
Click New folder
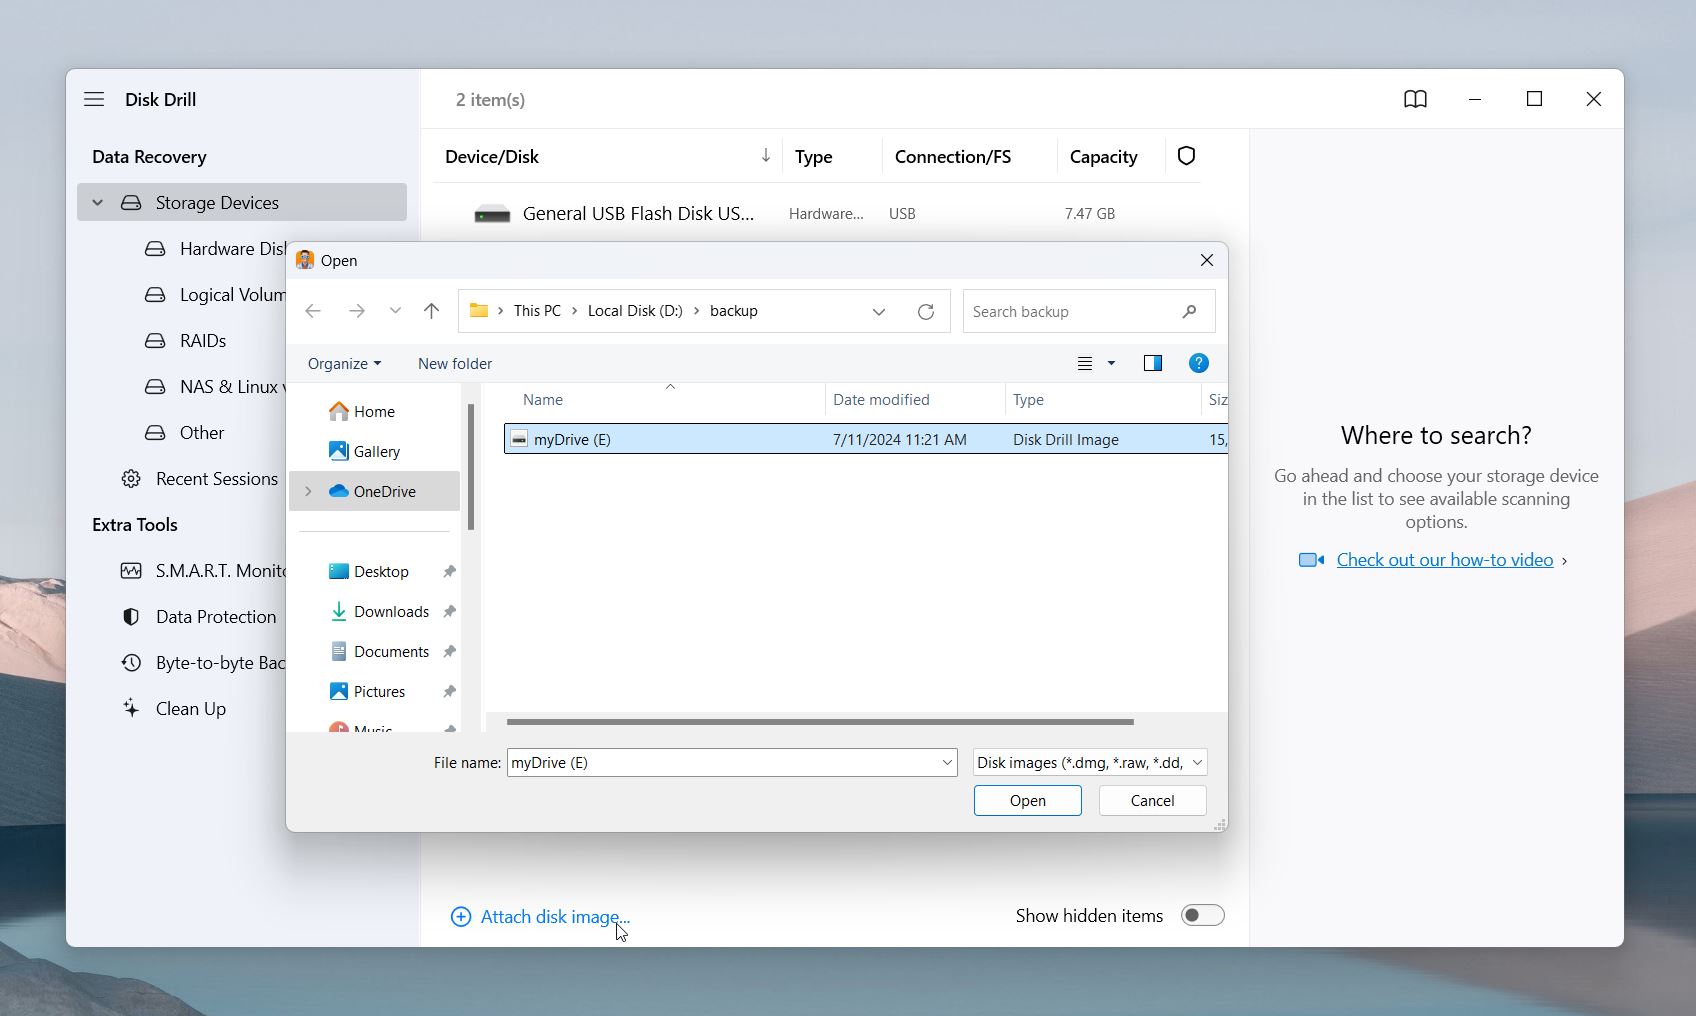tap(455, 363)
